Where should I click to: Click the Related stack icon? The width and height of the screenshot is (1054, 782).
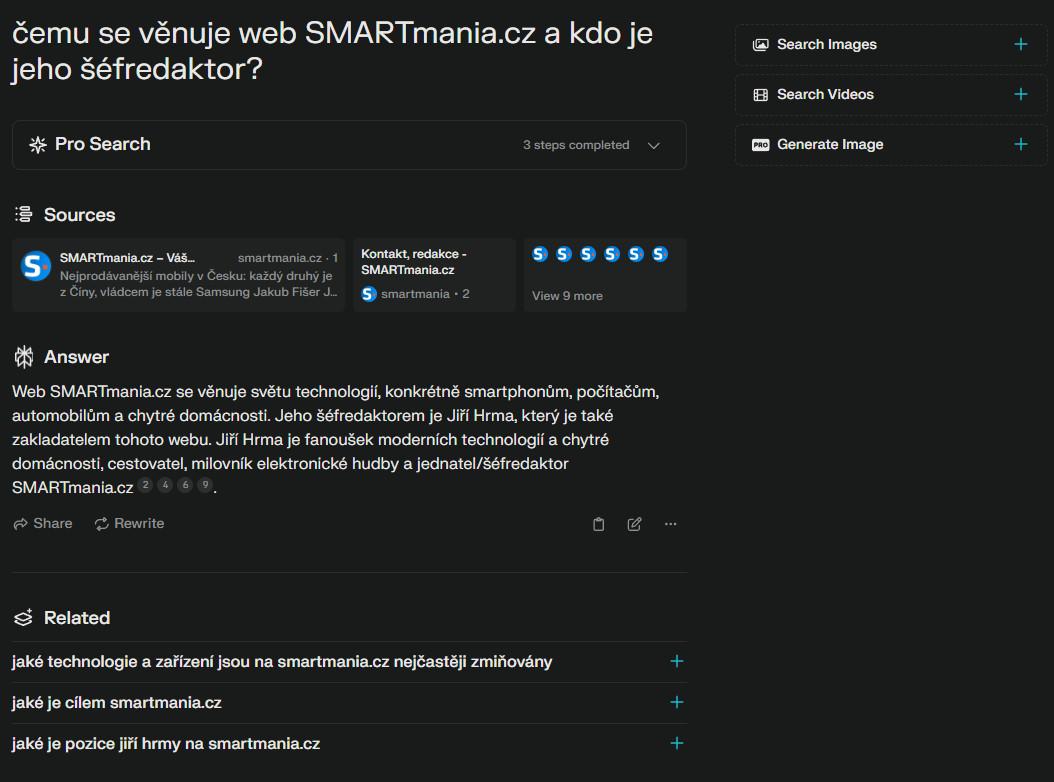pyautogui.click(x=24, y=618)
